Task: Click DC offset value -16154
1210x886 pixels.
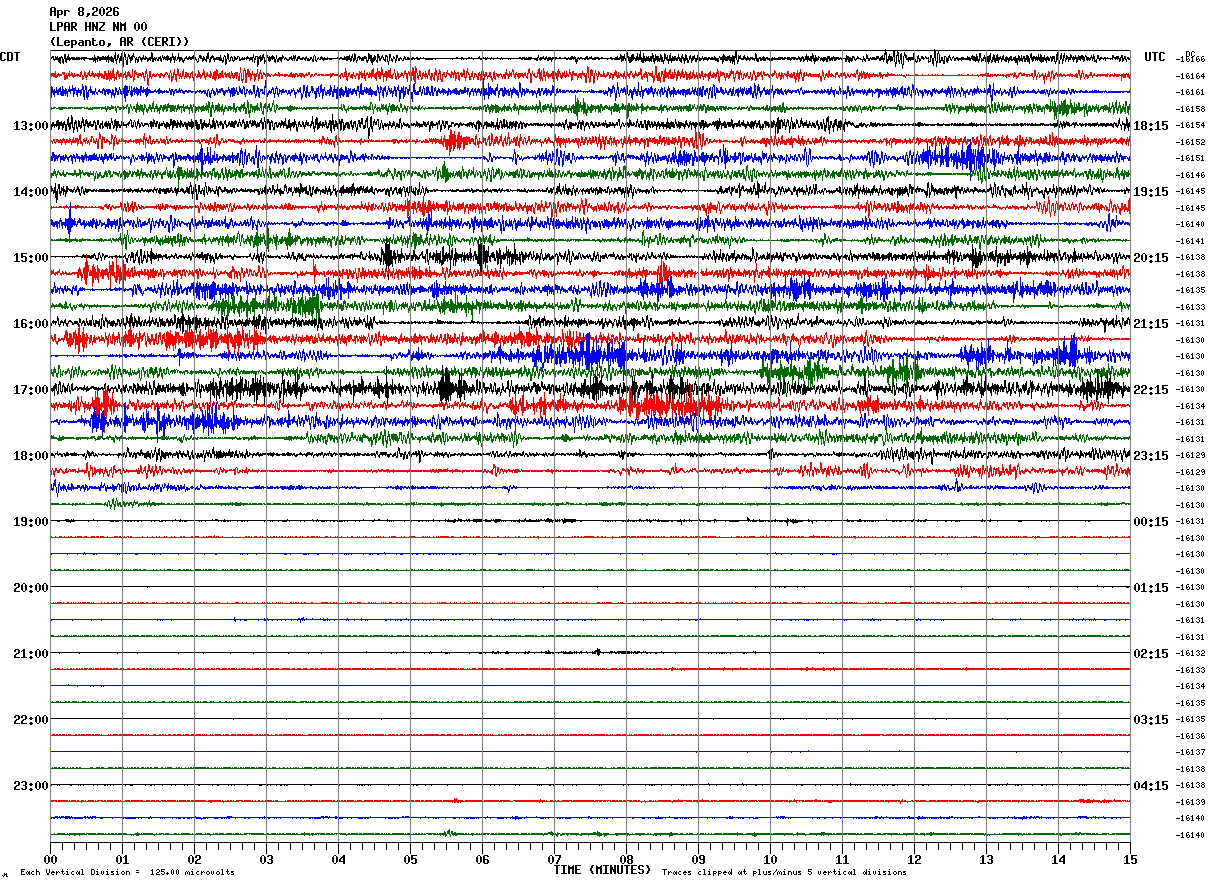Action: [x=1190, y=125]
